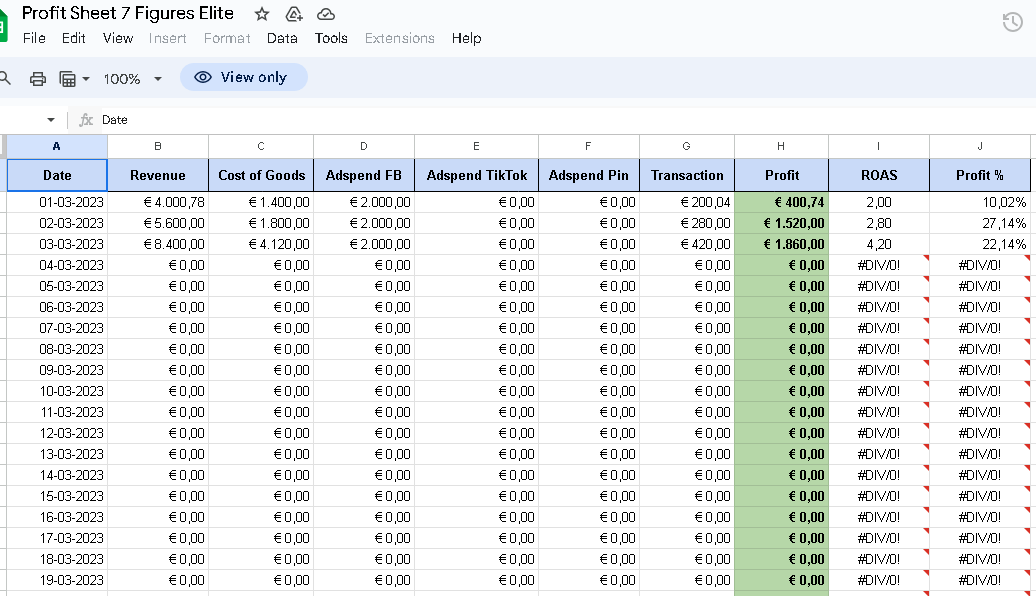
Task: Select the green Profit cell showing € 1.860,00
Action: click(781, 244)
